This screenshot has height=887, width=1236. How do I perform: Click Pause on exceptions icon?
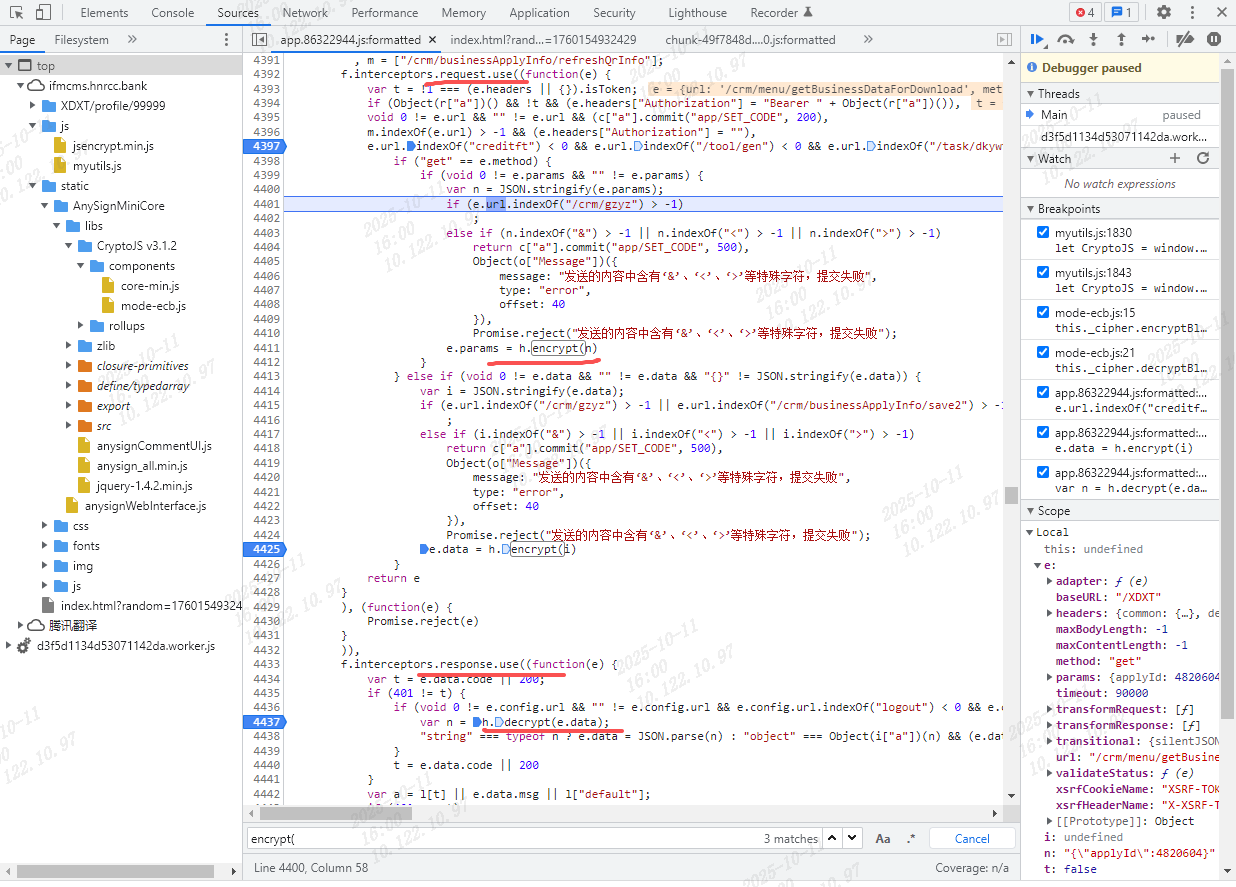(x=1214, y=39)
